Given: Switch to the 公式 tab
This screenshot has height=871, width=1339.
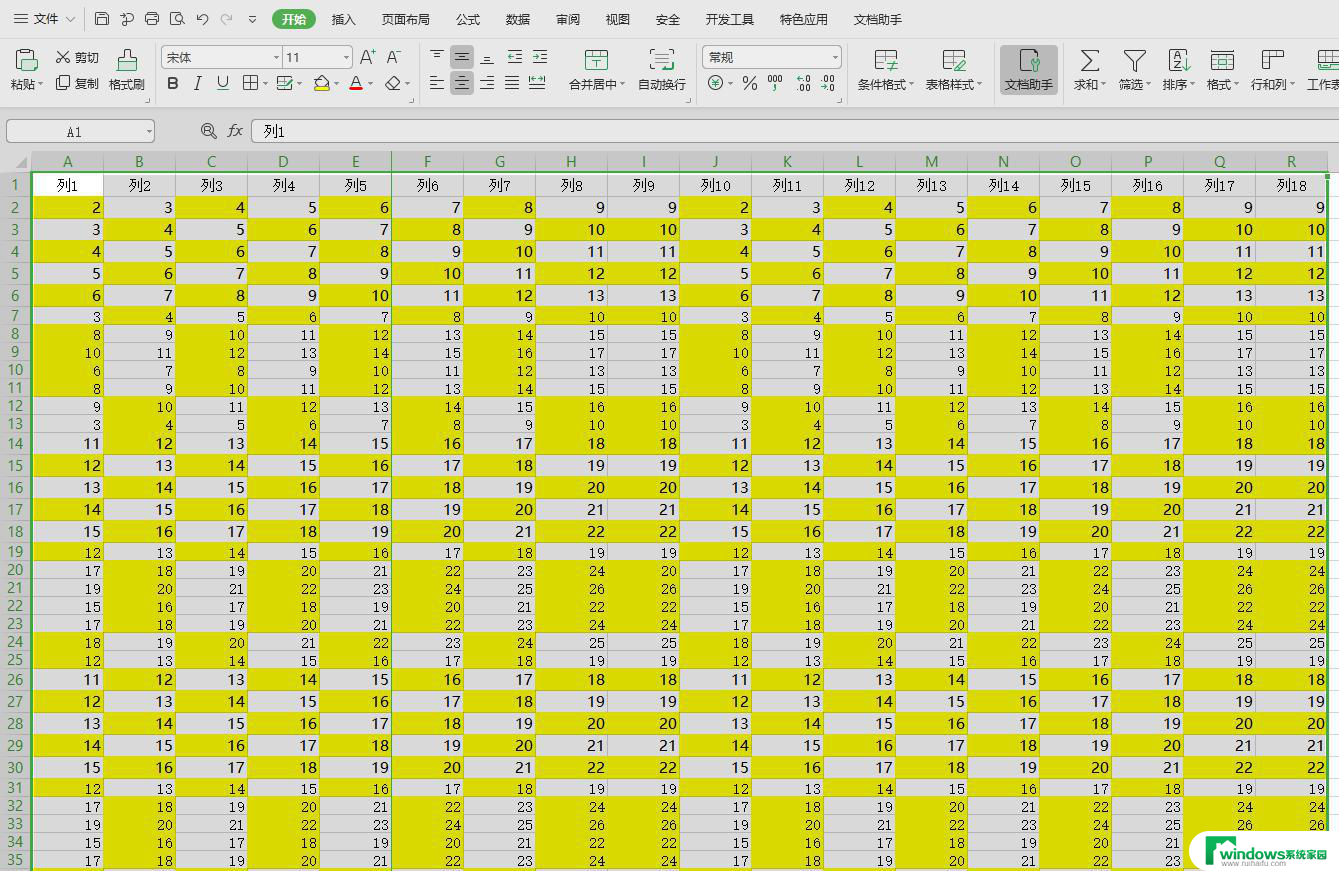Looking at the screenshot, I should click(468, 19).
